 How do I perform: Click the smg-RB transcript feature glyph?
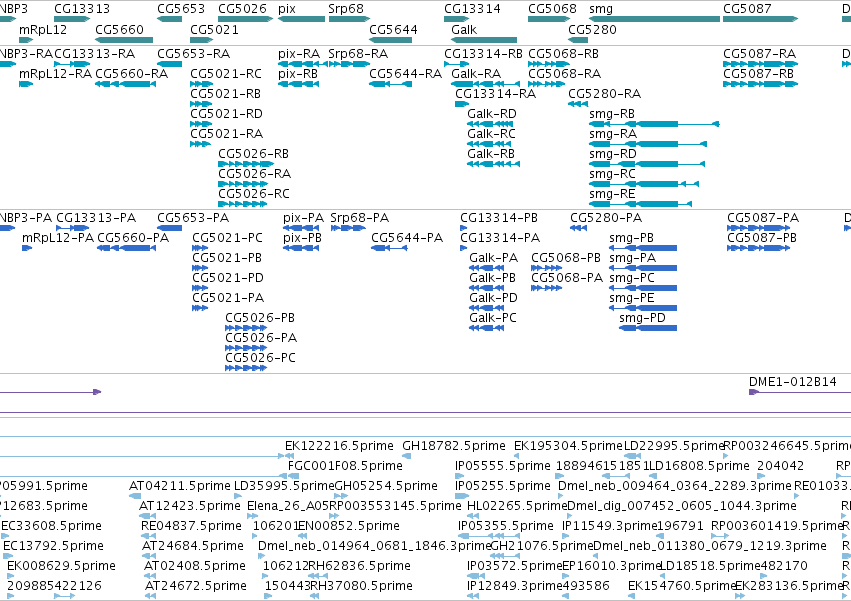pos(654,124)
